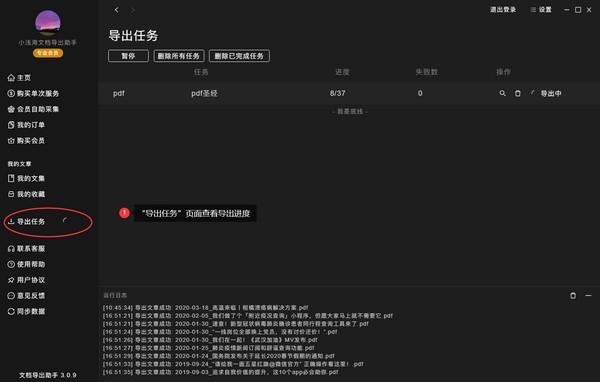Click log entry timestamped 16:51:26
Screen dimensions: 600x382
click(x=210, y=340)
